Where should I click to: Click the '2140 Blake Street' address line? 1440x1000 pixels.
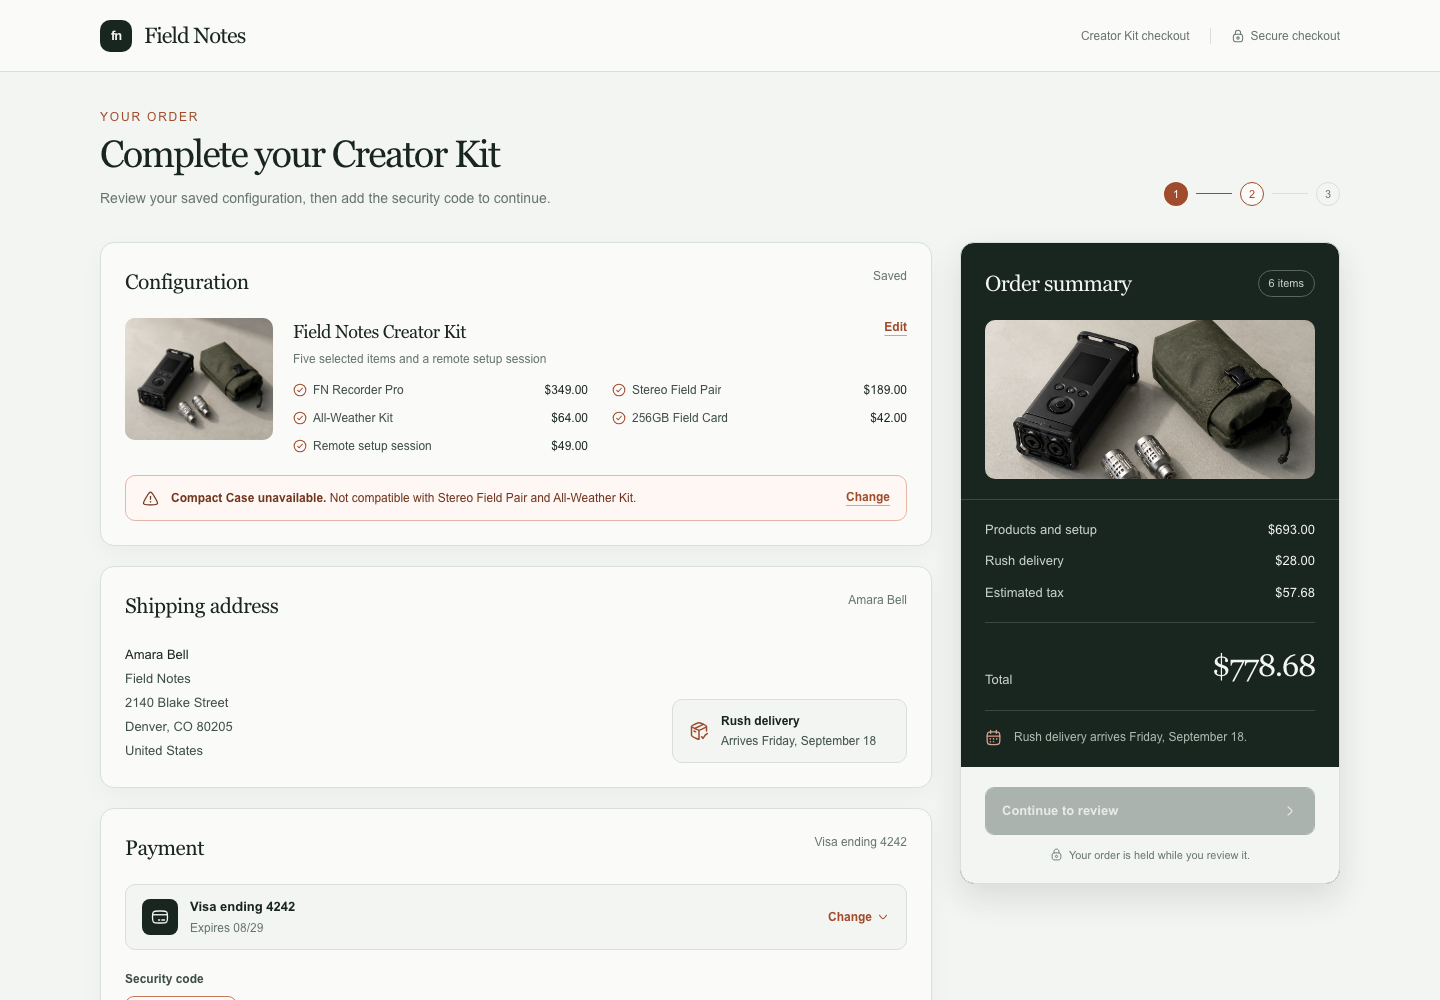(x=176, y=703)
